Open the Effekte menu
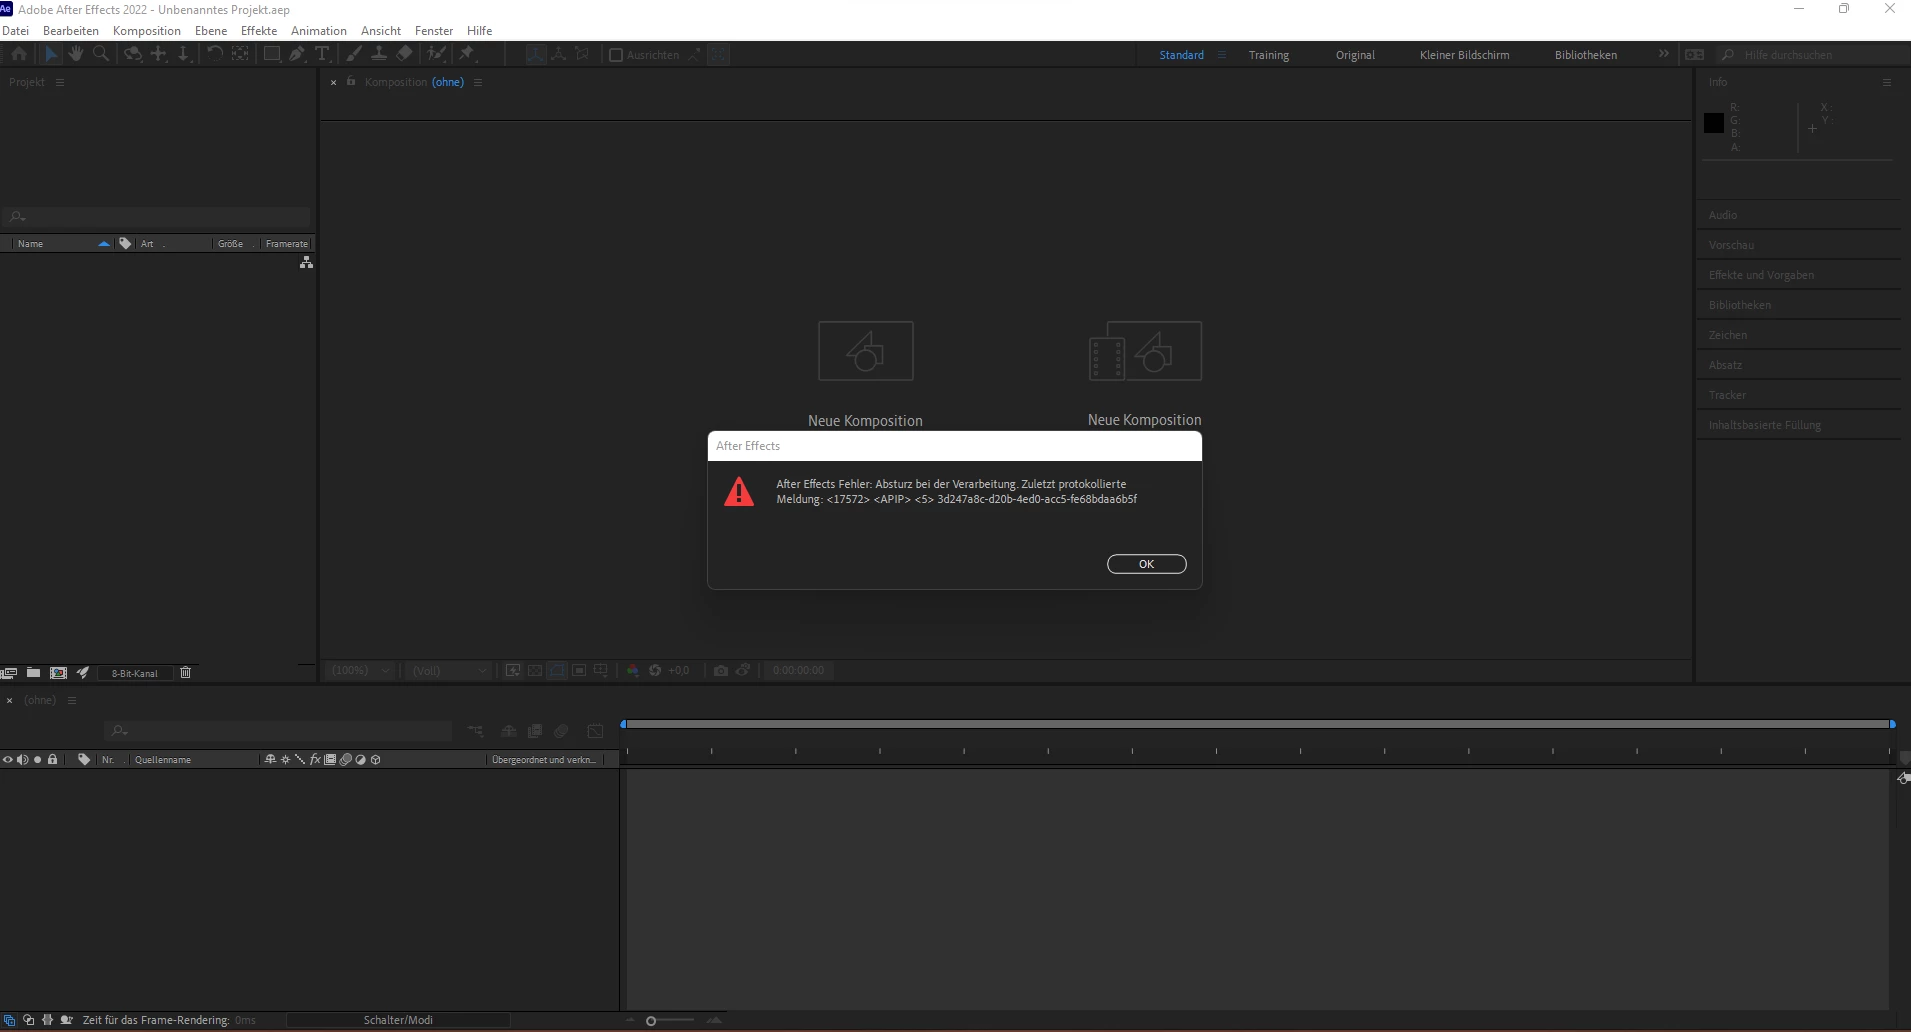This screenshot has height=1032, width=1911. tap(259, 30)
